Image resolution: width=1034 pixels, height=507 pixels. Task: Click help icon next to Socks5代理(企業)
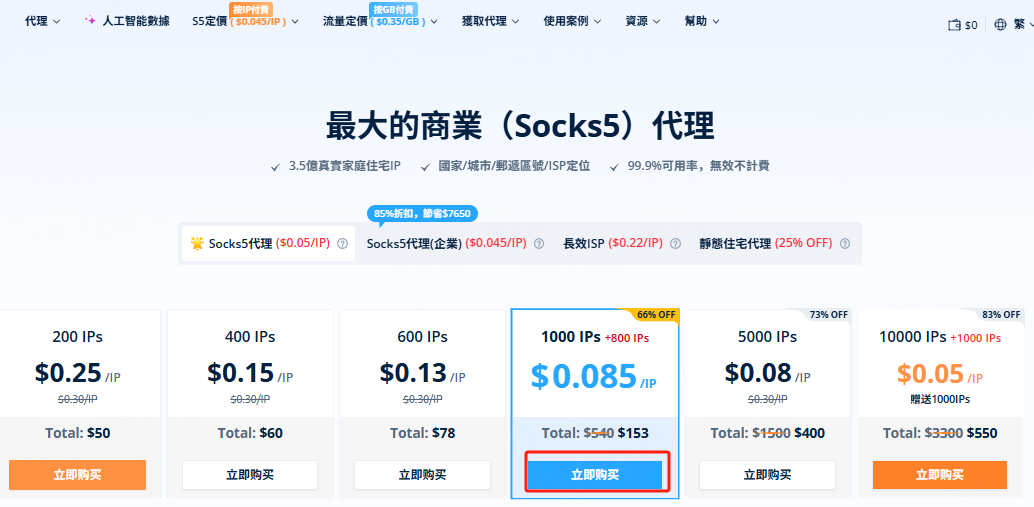[539, 243]
